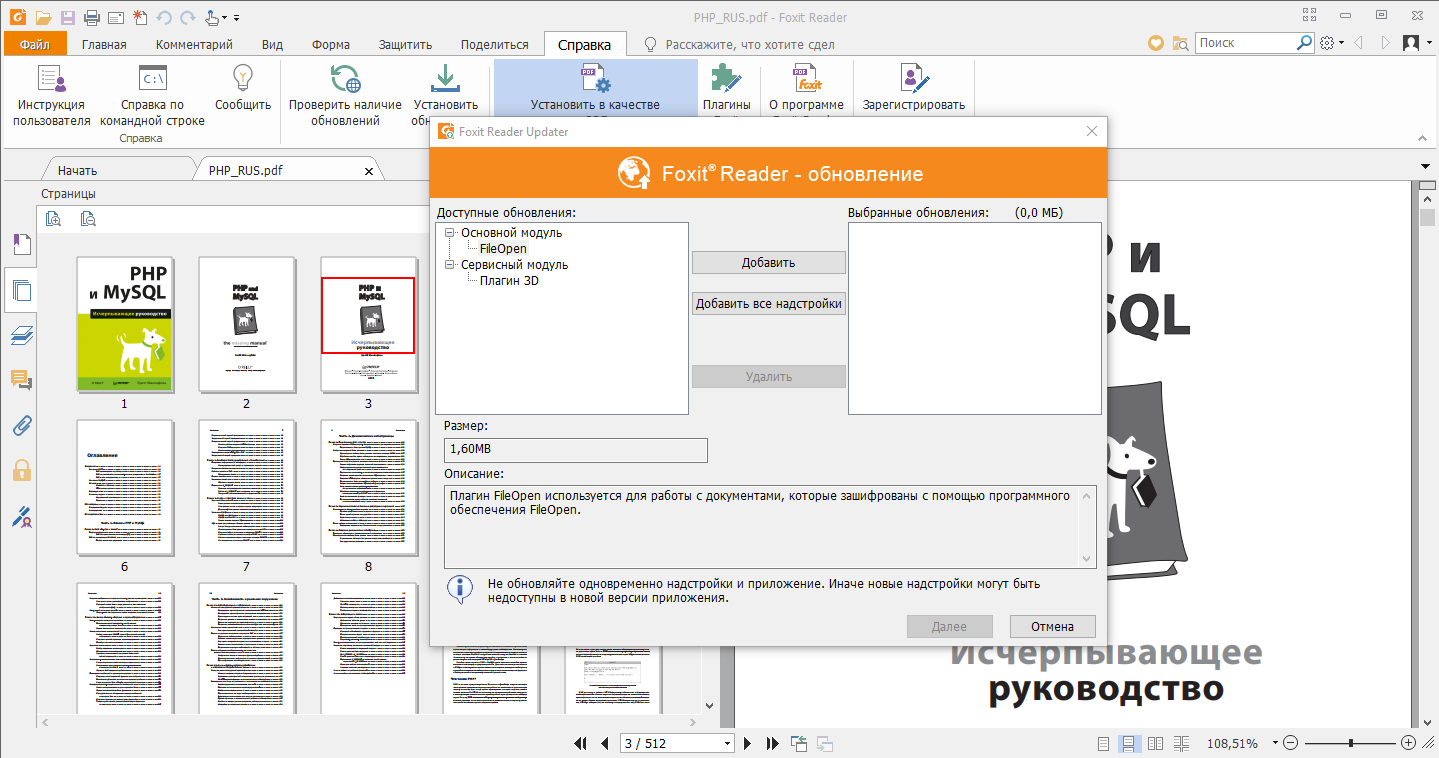1439x758 pixels.
Task: Open the Comments panel in left sidebar
Action: coord(21,380)
